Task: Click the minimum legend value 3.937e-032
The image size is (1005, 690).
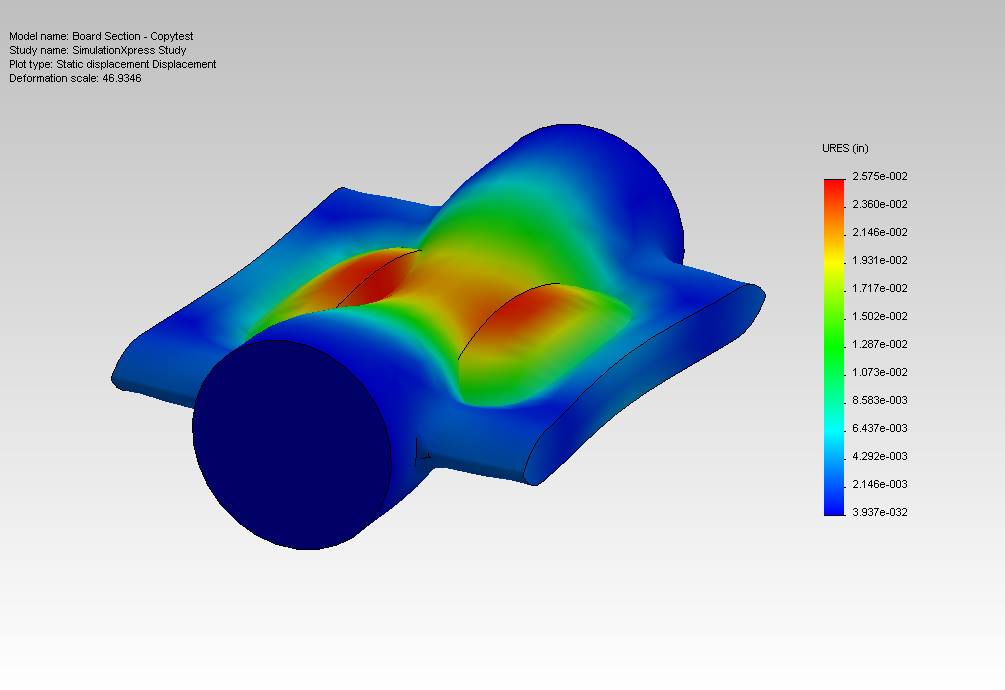Action: [x=879, y=512]
